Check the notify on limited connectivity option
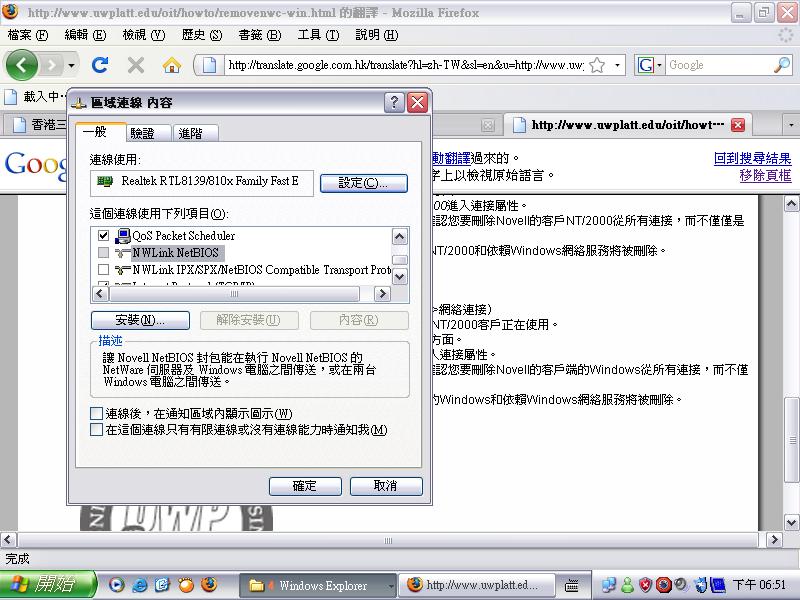The height and width of the screenshot is (600, 800). coord(96,430)
